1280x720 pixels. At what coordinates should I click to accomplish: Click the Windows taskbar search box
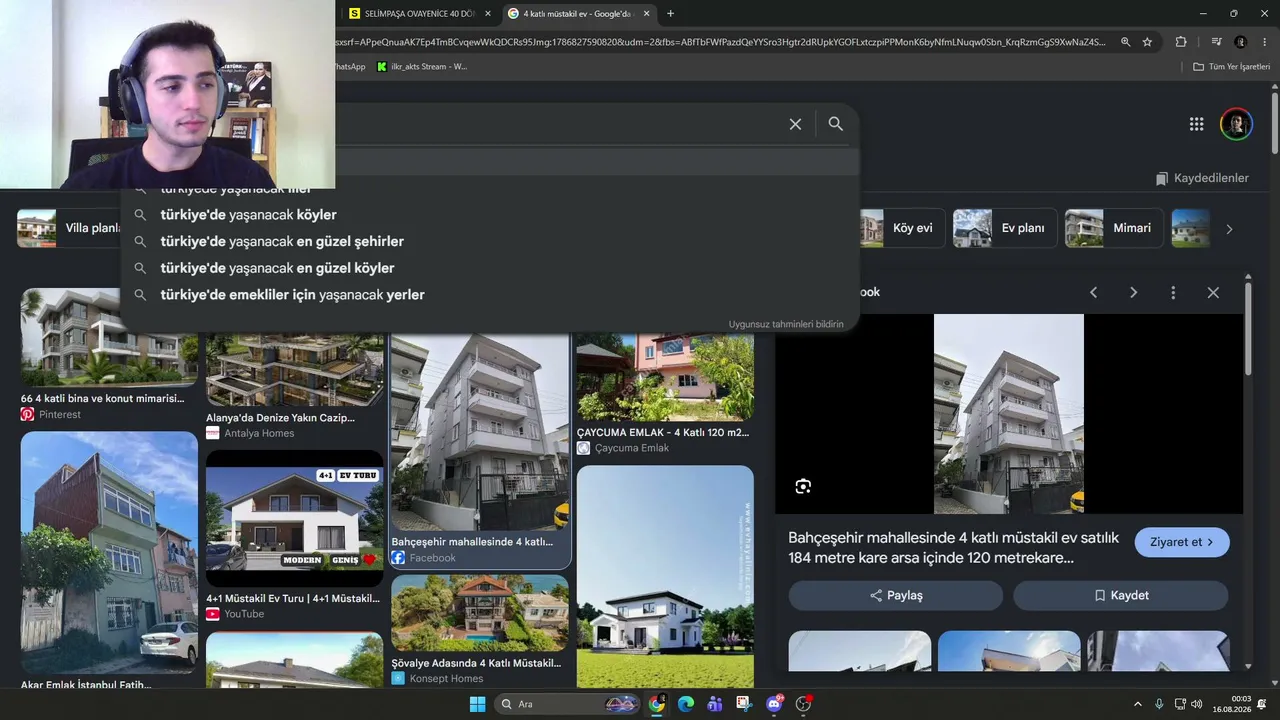click(568, 704)
